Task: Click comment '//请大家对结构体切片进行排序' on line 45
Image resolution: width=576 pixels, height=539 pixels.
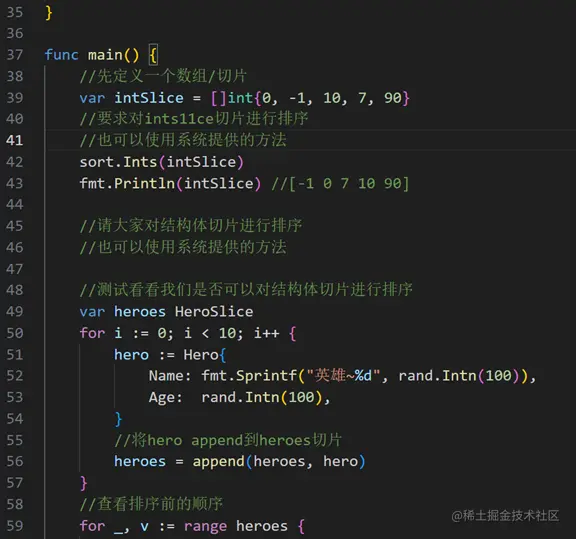Action: (191, 226)
